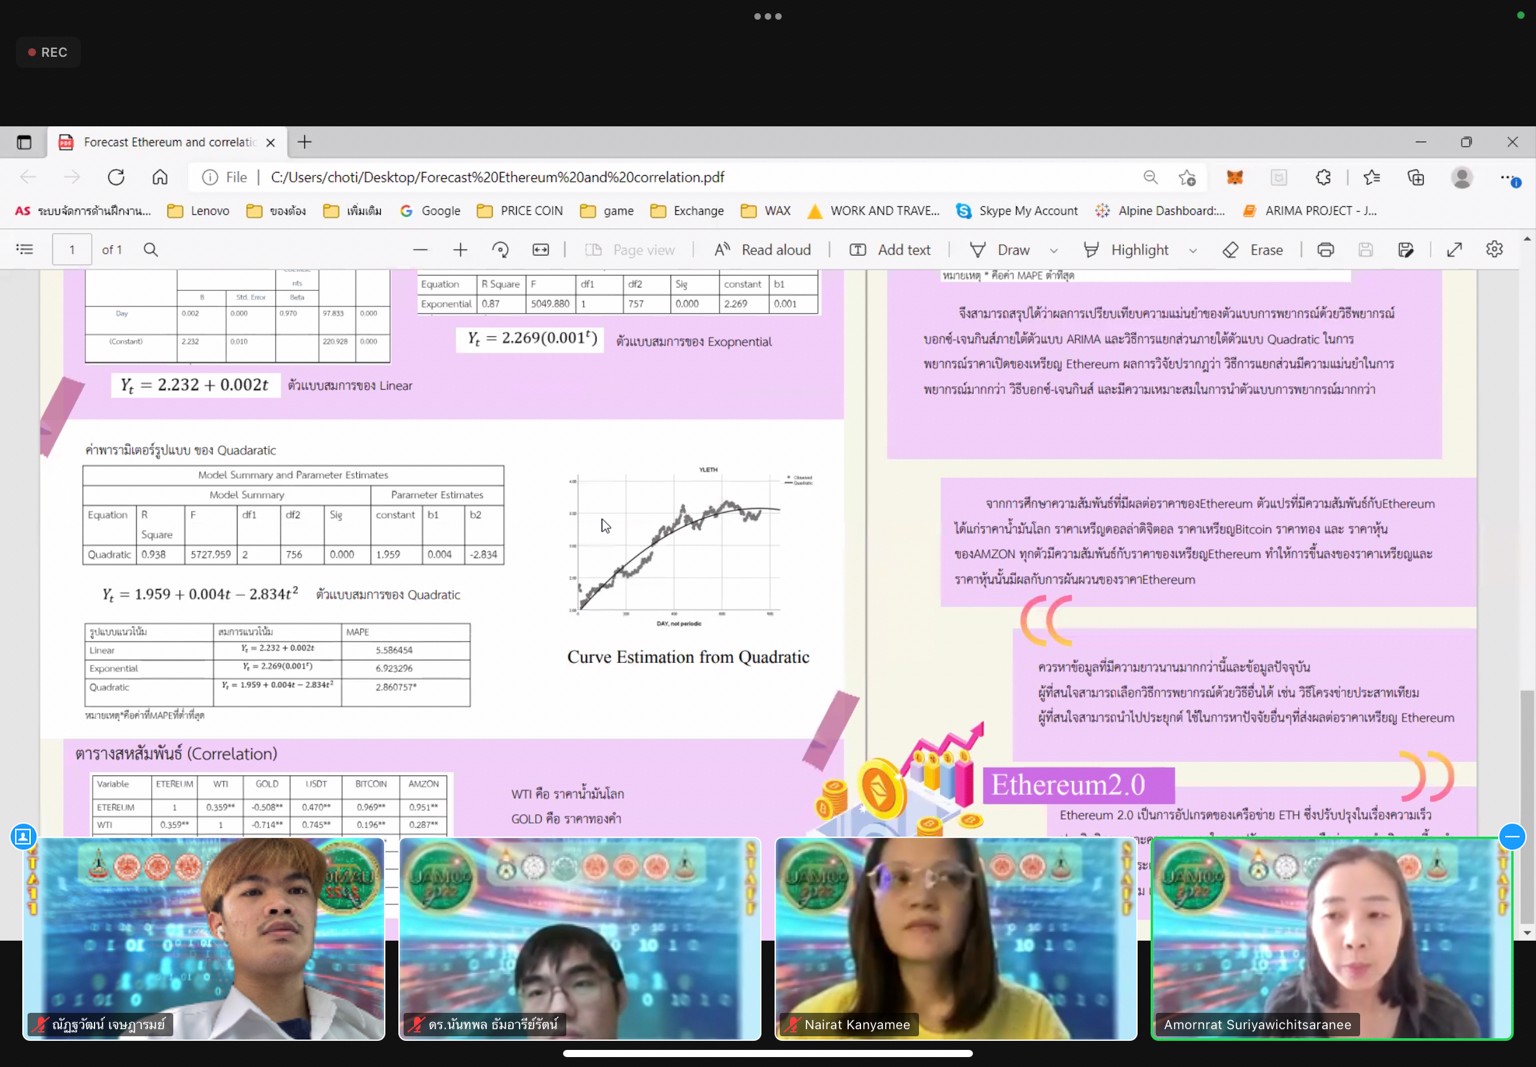Open the Collections panel
This screenshot has height=1067, width=1536.
(1416, 177)
